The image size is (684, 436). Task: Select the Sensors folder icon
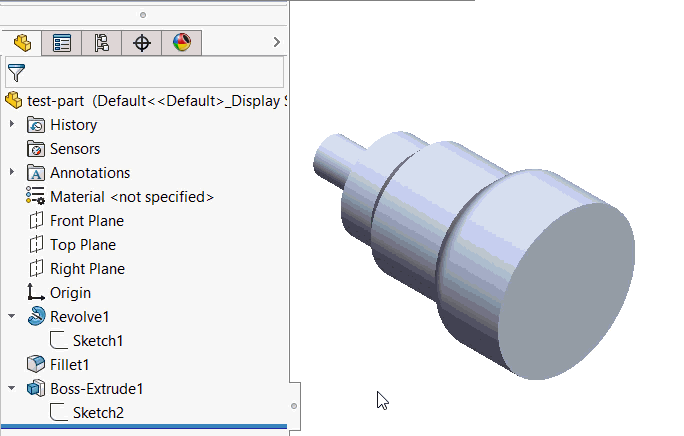click(x=36, y=149)
